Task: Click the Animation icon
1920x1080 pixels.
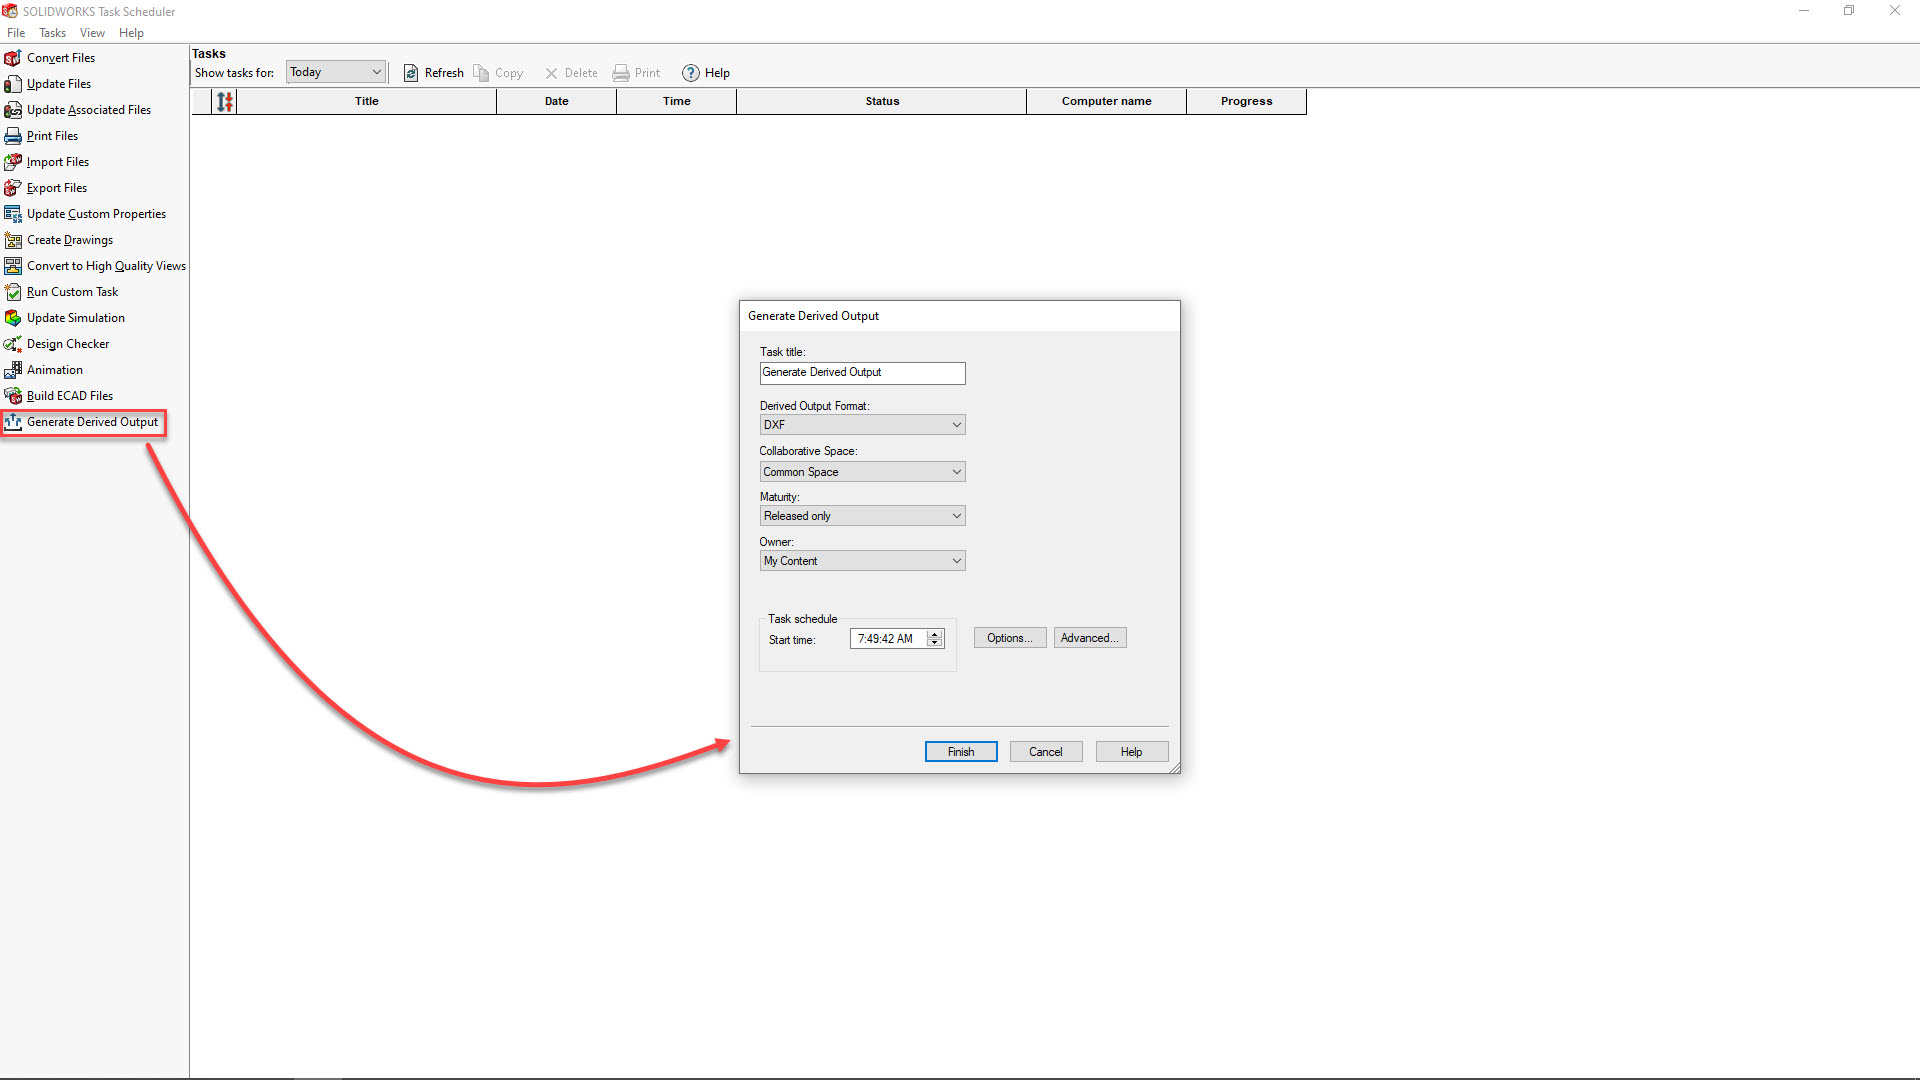Action: [15, 369]
